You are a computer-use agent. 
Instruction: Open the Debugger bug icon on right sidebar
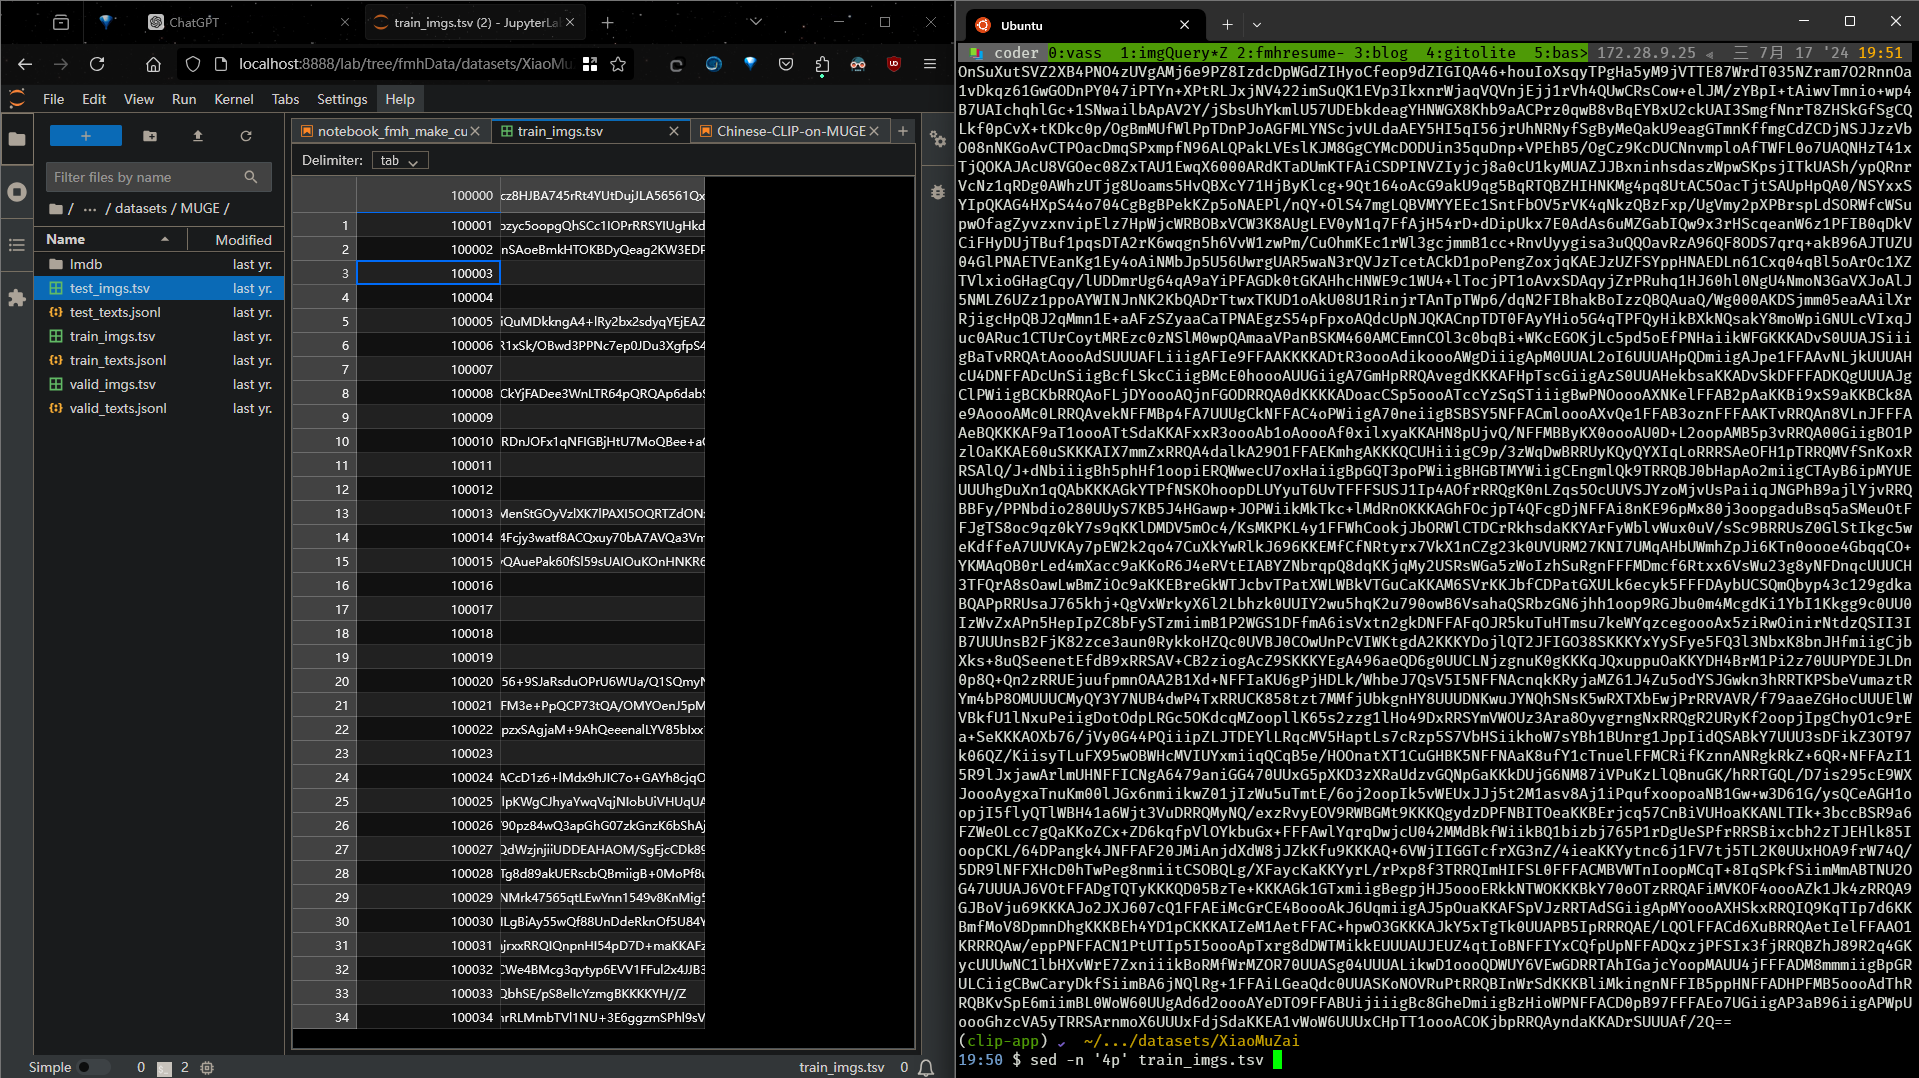(938, 192)
